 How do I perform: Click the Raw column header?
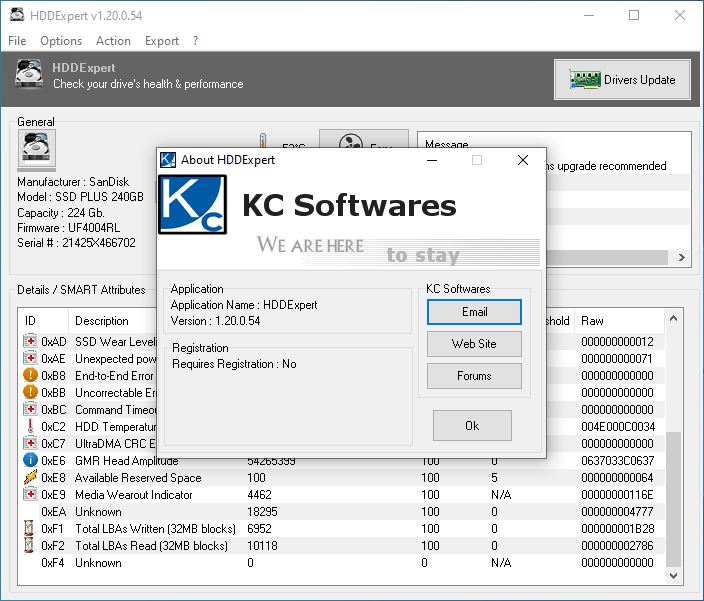619,321
